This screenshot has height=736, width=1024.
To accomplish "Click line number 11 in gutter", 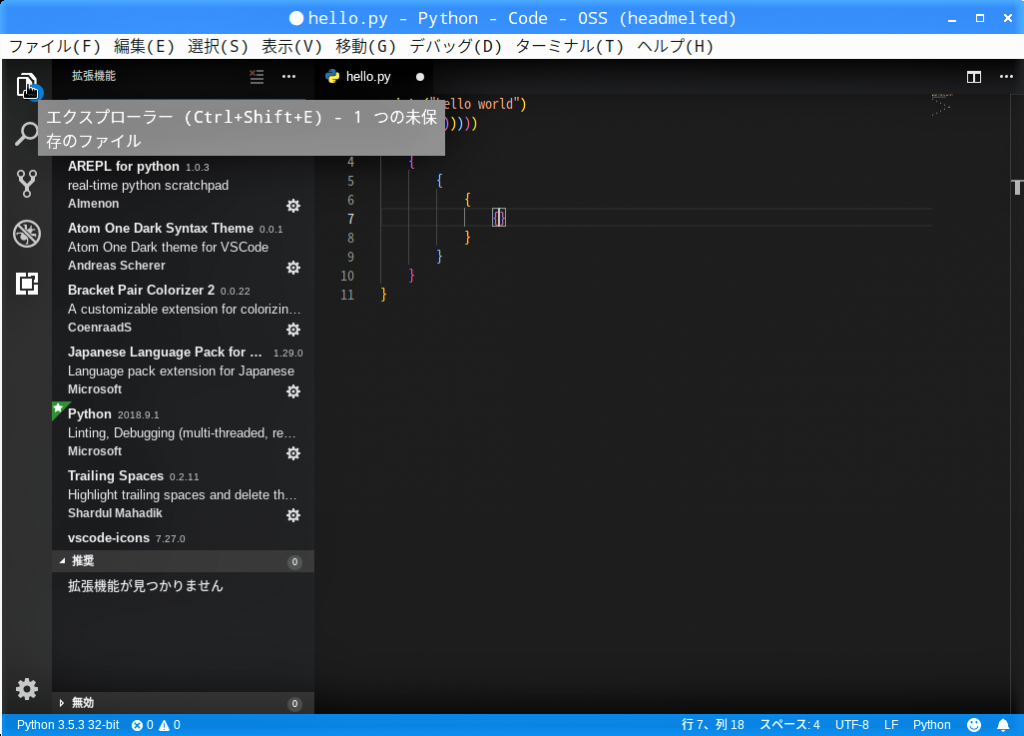I will pos(347,295).
